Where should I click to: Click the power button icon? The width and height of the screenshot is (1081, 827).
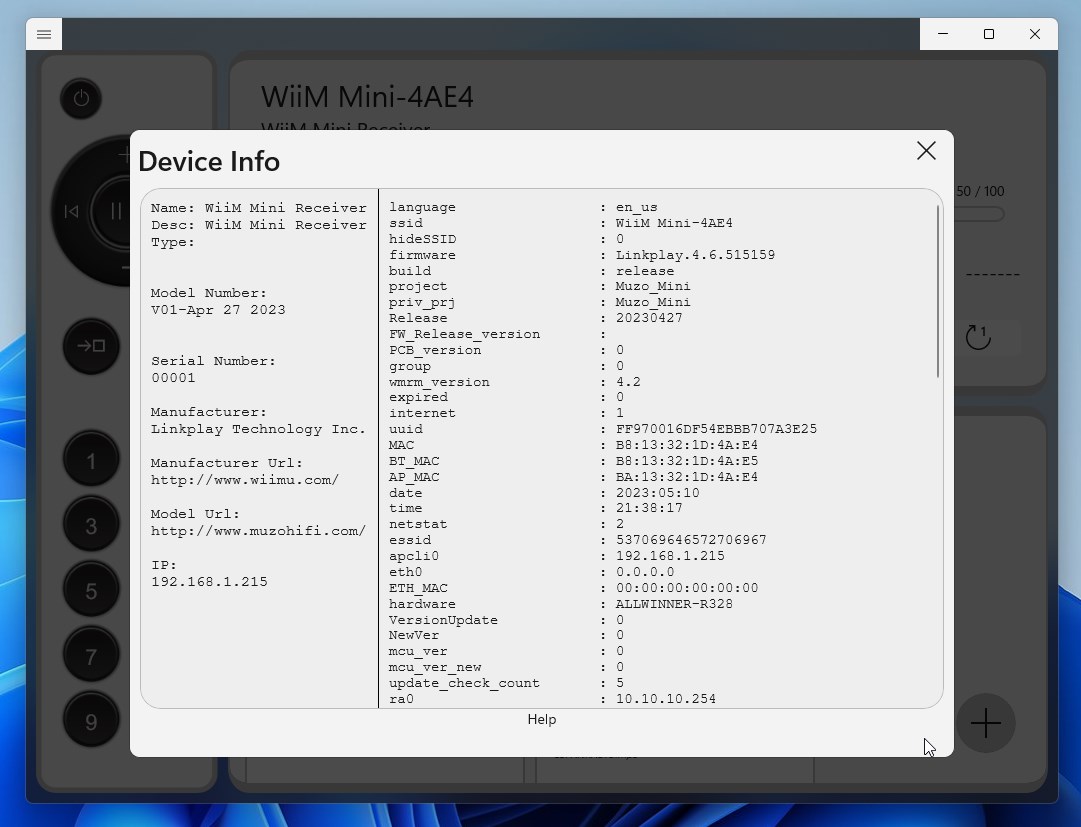click(81, 99)
